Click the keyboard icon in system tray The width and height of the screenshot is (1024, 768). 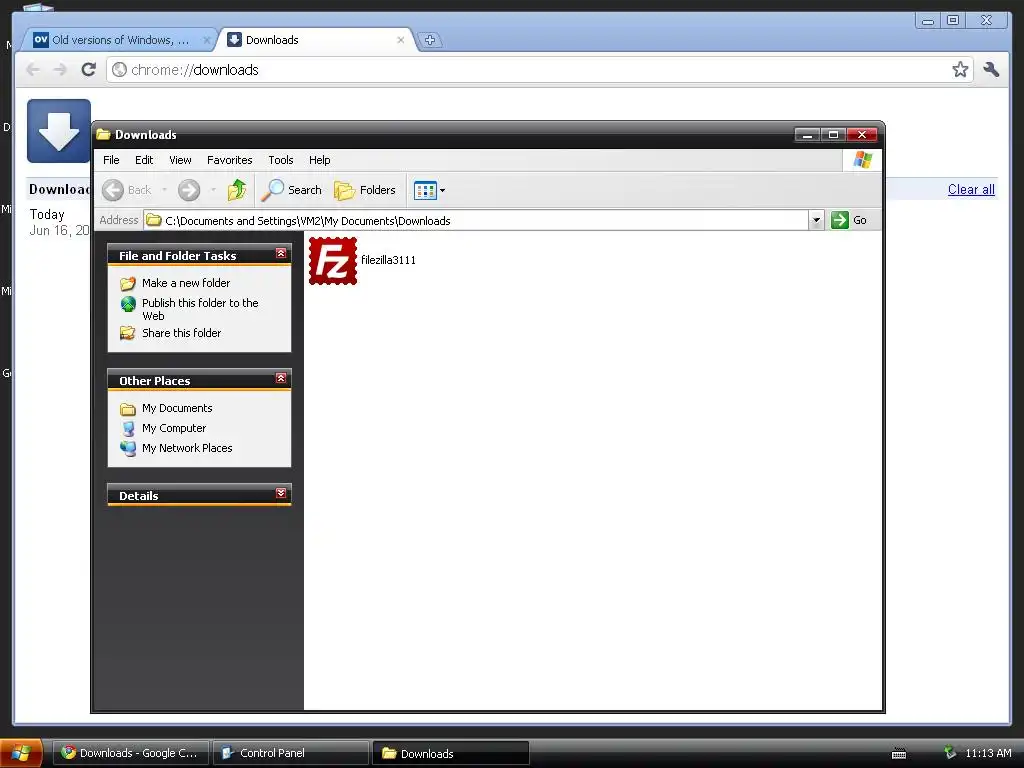899,754
